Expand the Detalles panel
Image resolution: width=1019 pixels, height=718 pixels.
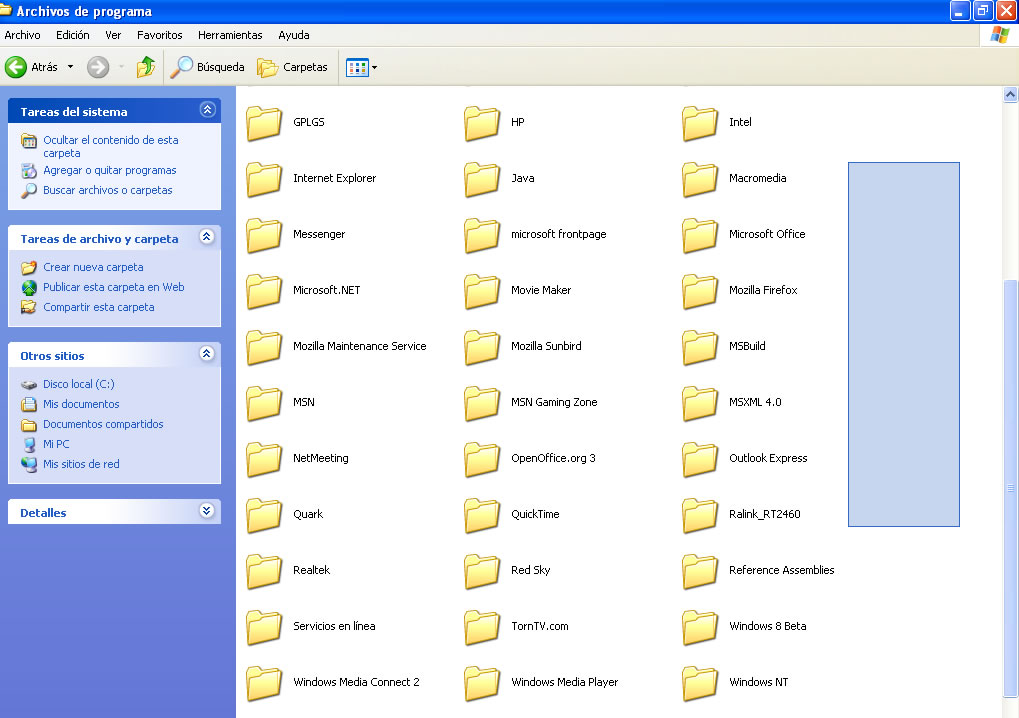[207, 511]
